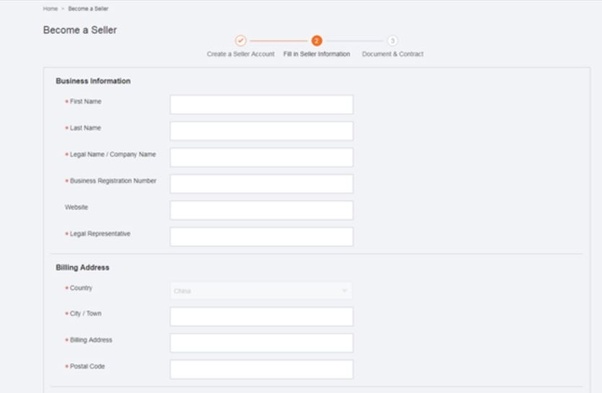Image resolution: width=602 pixels, height=393 pixels.
Task: Focus the First Name input field
Action: pyautogui.click(x=261, y=104)
